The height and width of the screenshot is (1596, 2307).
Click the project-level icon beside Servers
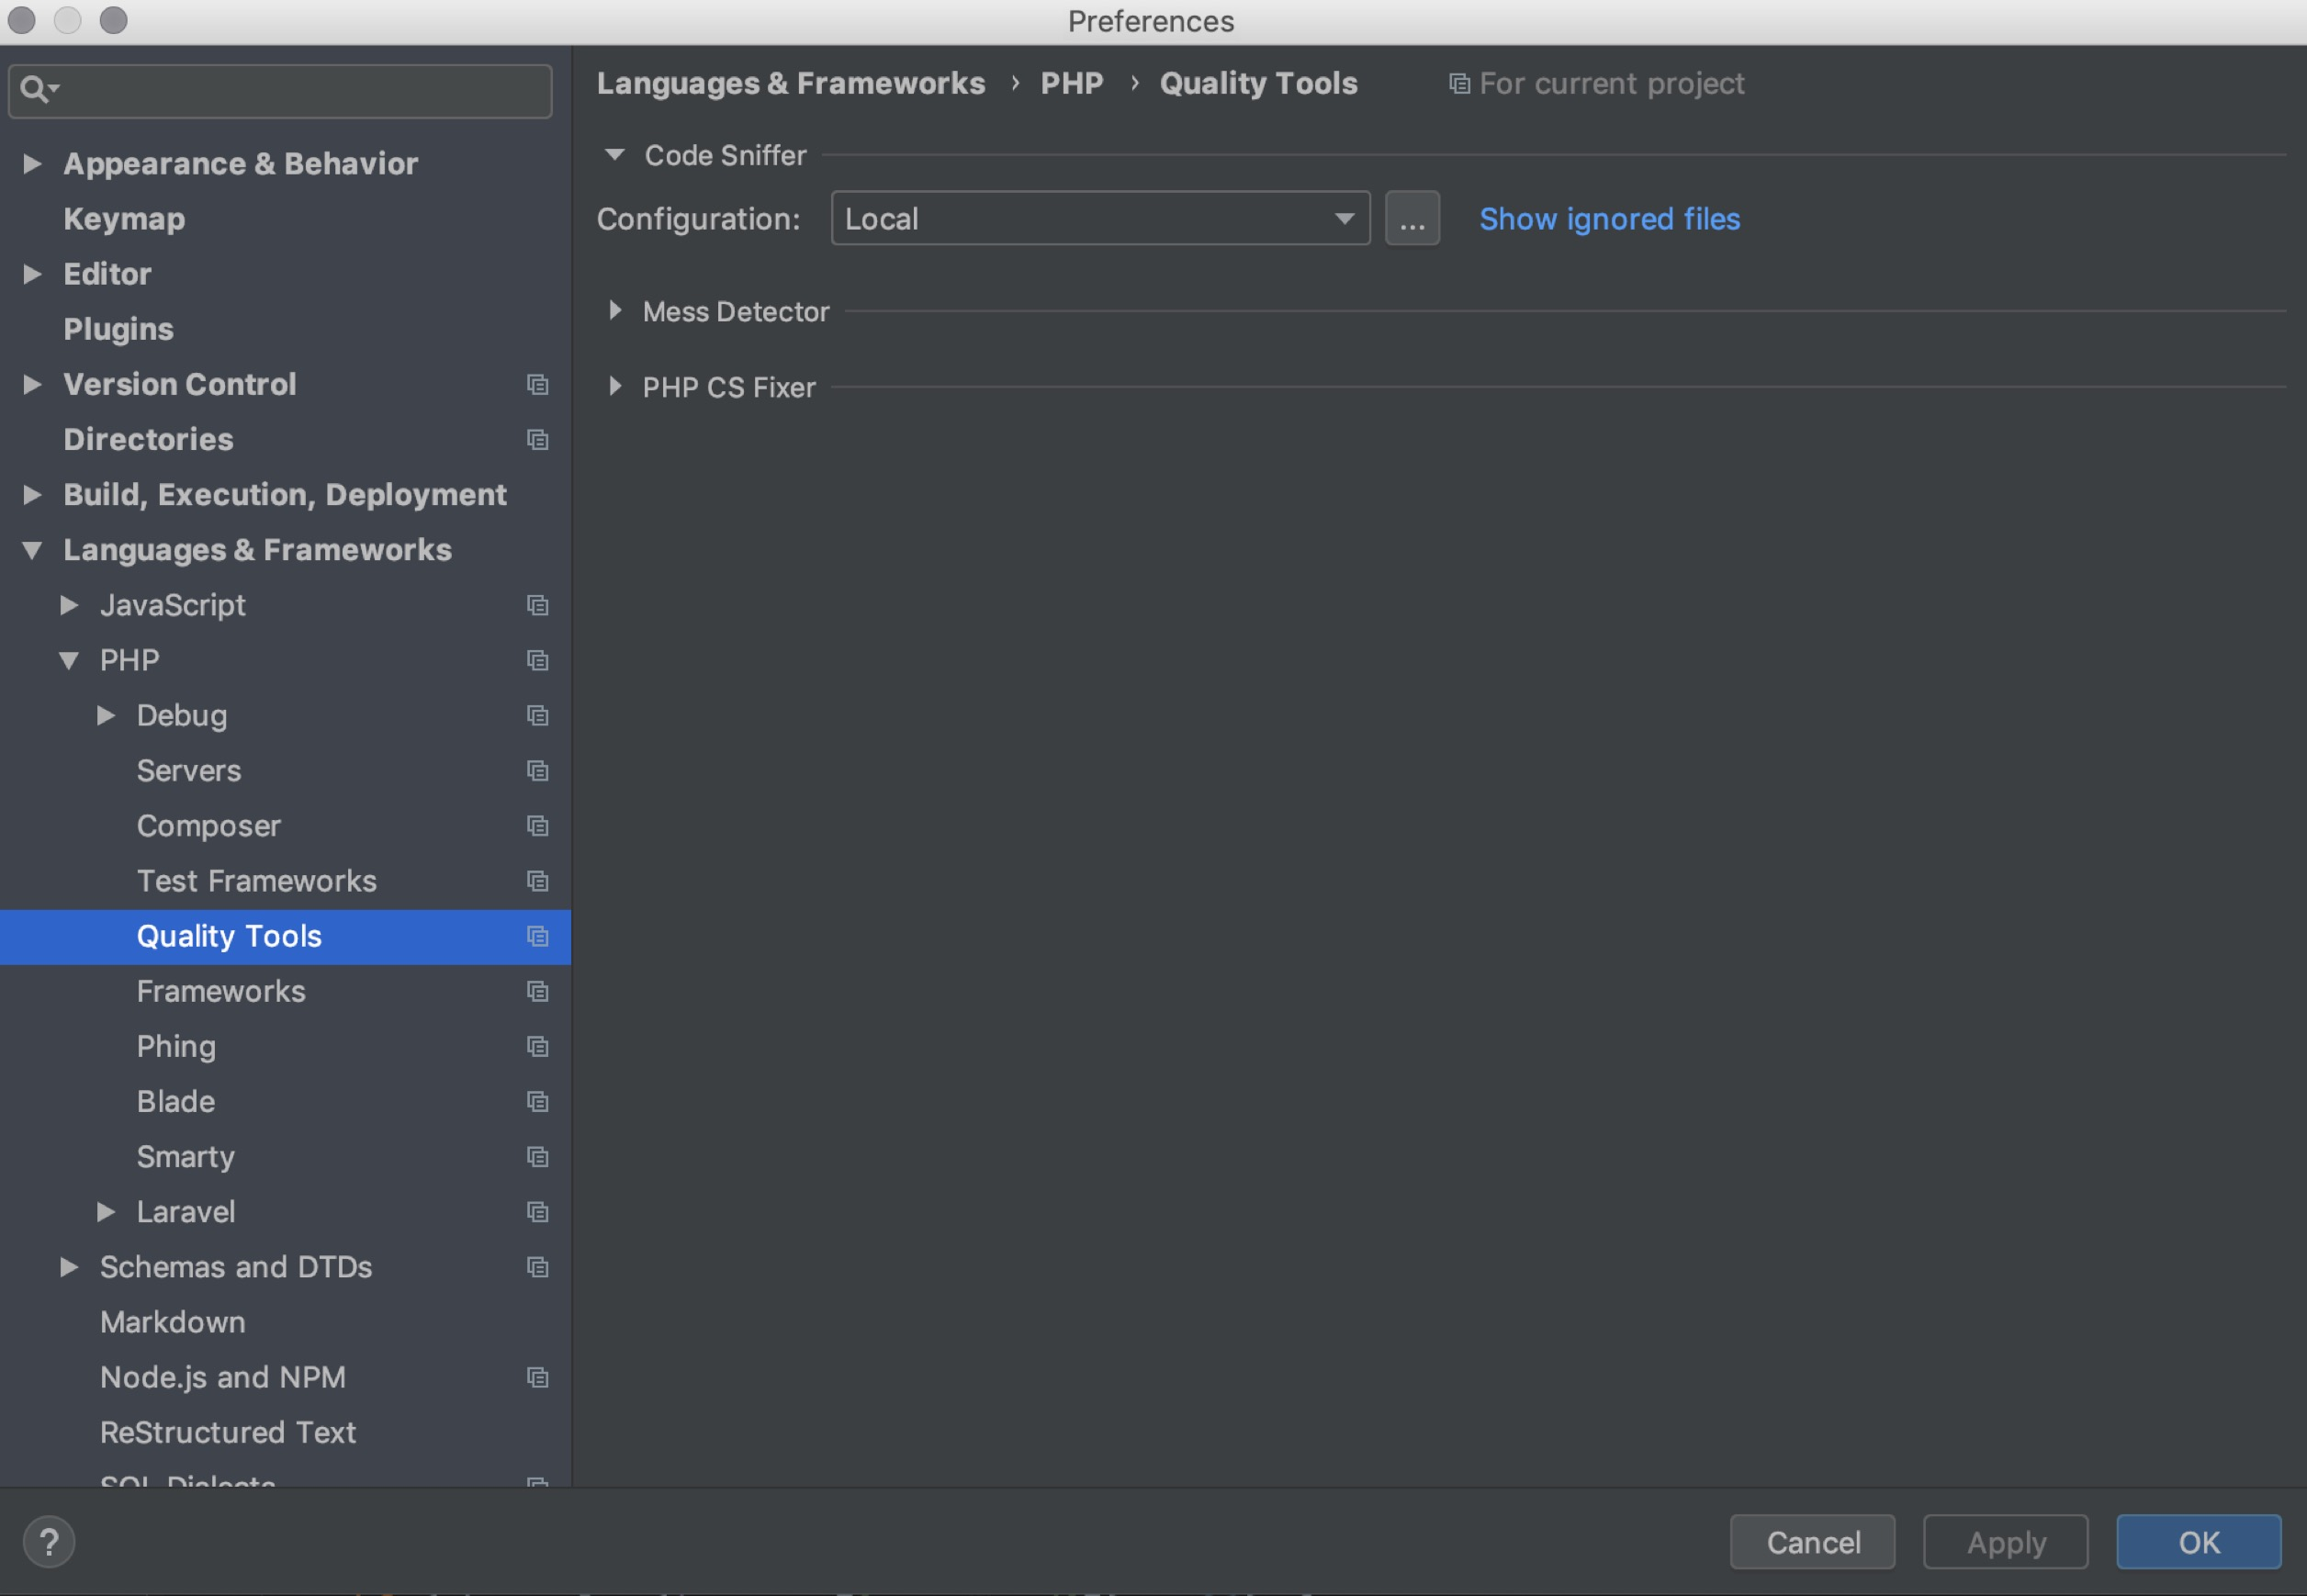tap(538, 771)
